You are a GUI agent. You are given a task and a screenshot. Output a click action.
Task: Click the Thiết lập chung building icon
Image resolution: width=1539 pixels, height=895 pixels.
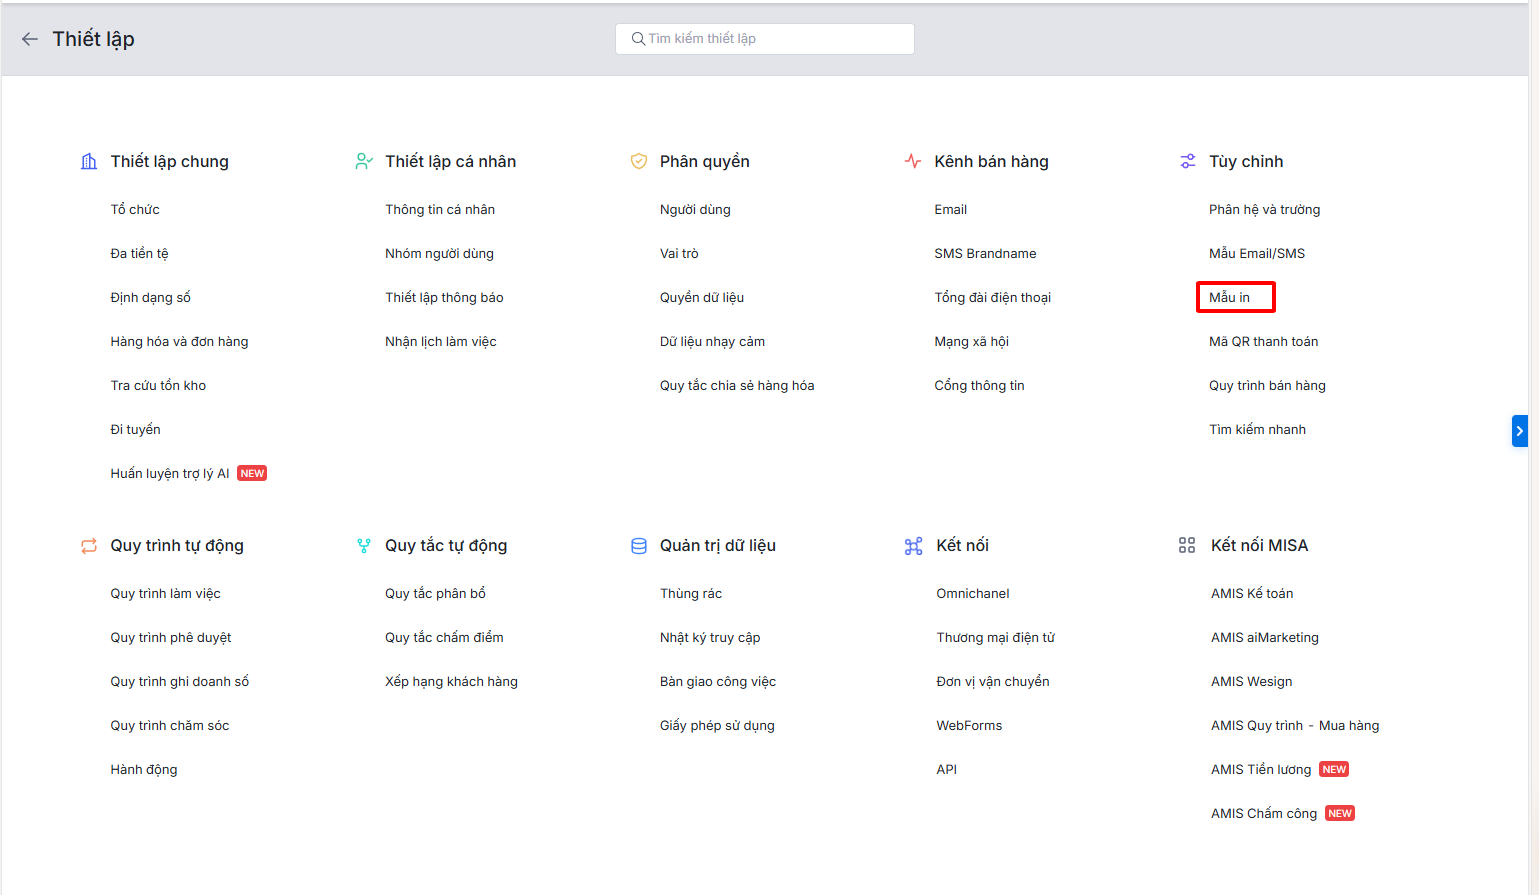pyautogui.click(x=89, y=162)
